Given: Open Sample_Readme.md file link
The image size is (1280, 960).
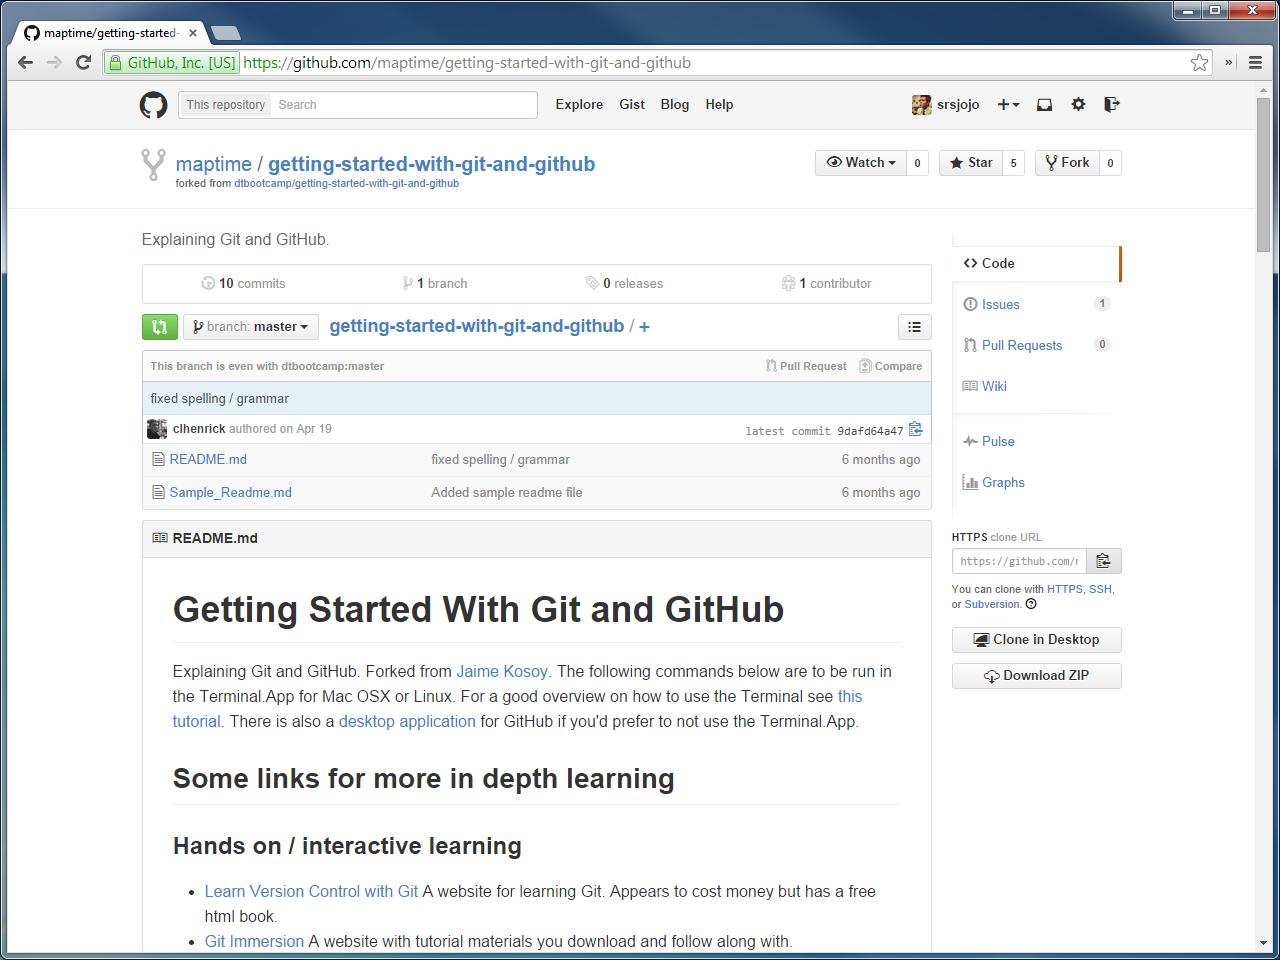Looking at the screenshot, I should click(231, 492).
